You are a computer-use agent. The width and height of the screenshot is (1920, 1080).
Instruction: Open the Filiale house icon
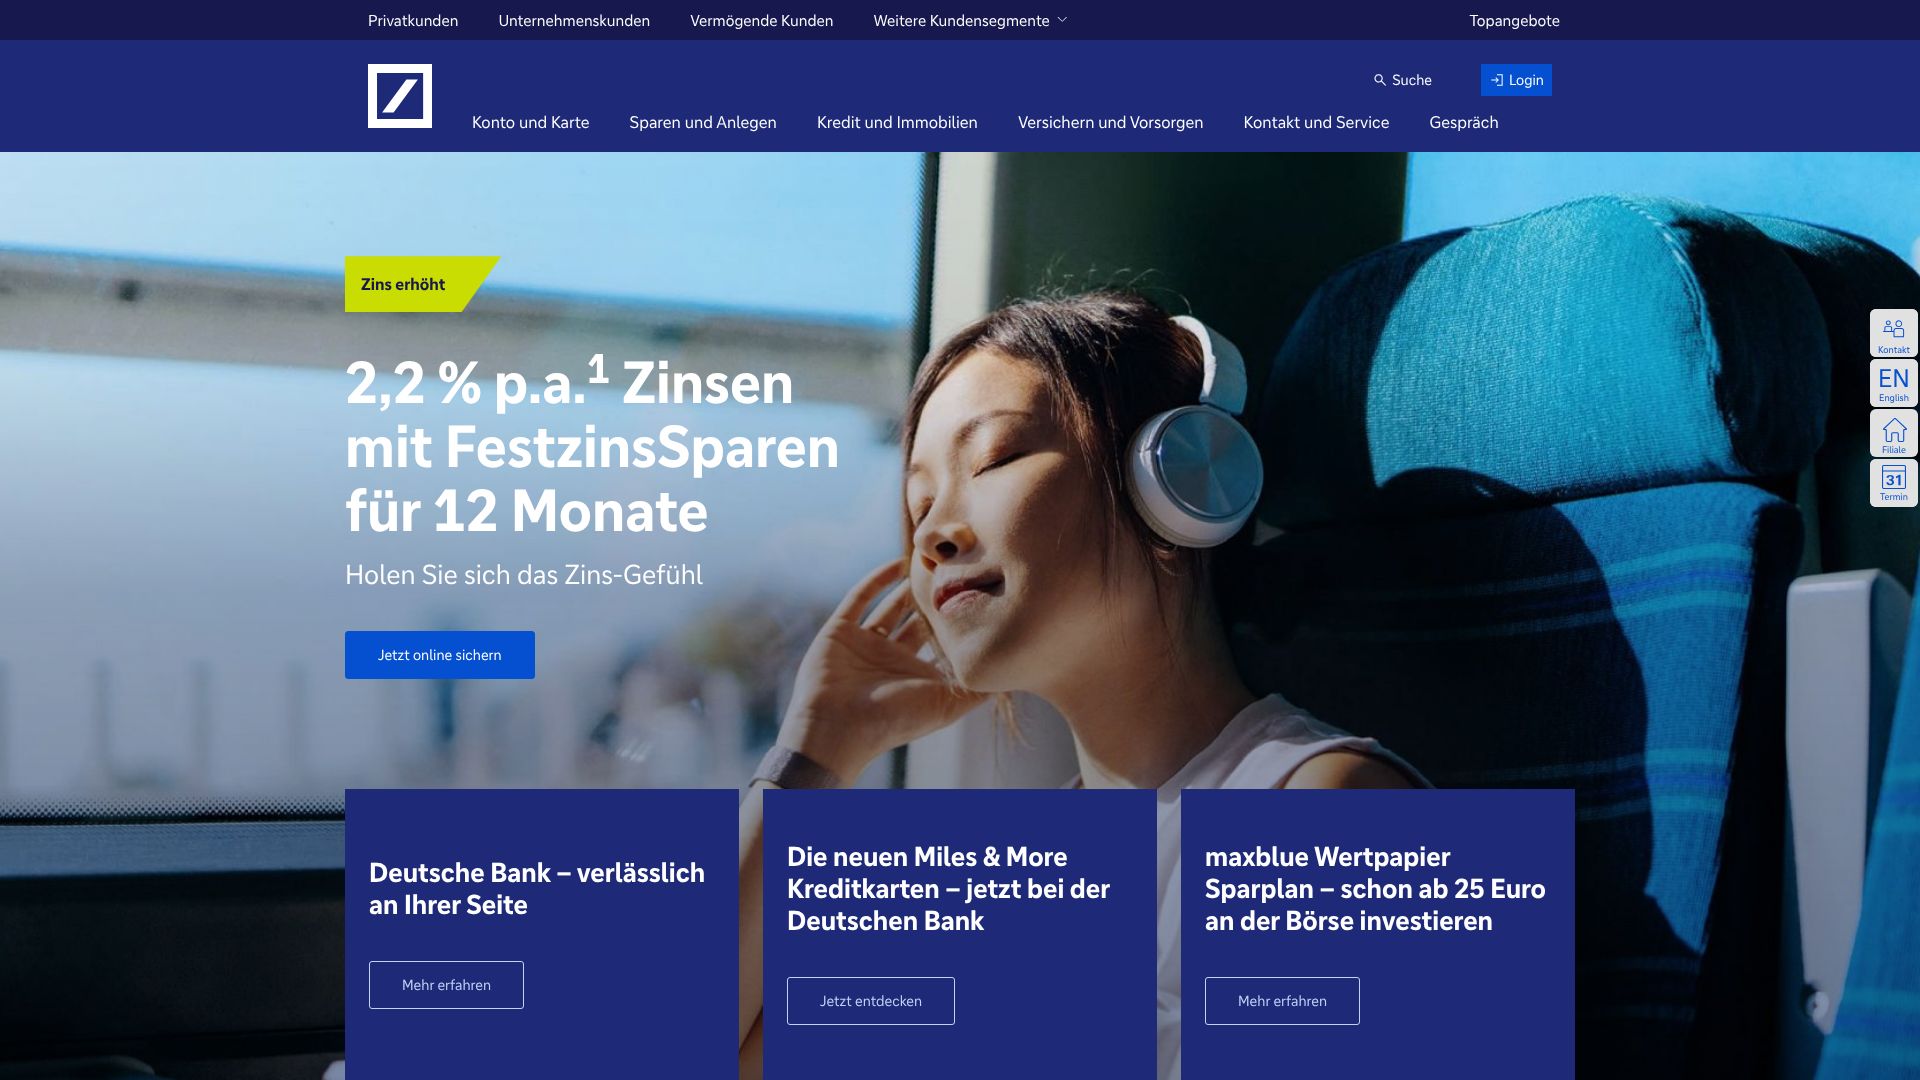click(x=1893, y=433)
